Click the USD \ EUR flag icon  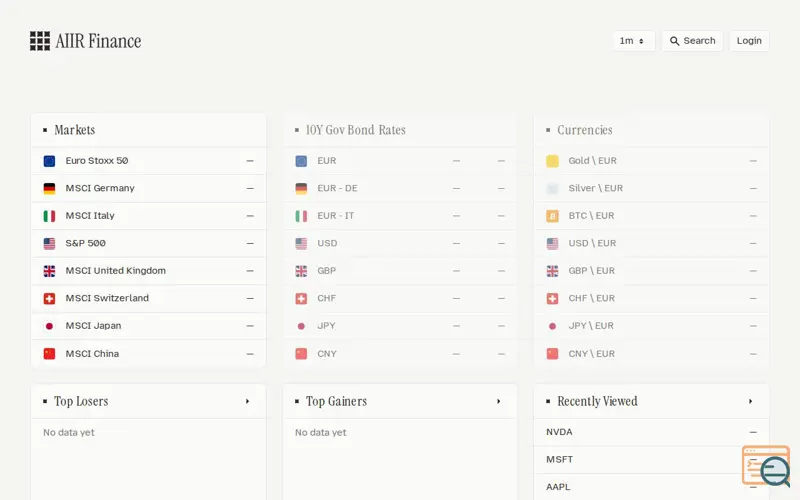pyautogui.click(x=553, y=244)
